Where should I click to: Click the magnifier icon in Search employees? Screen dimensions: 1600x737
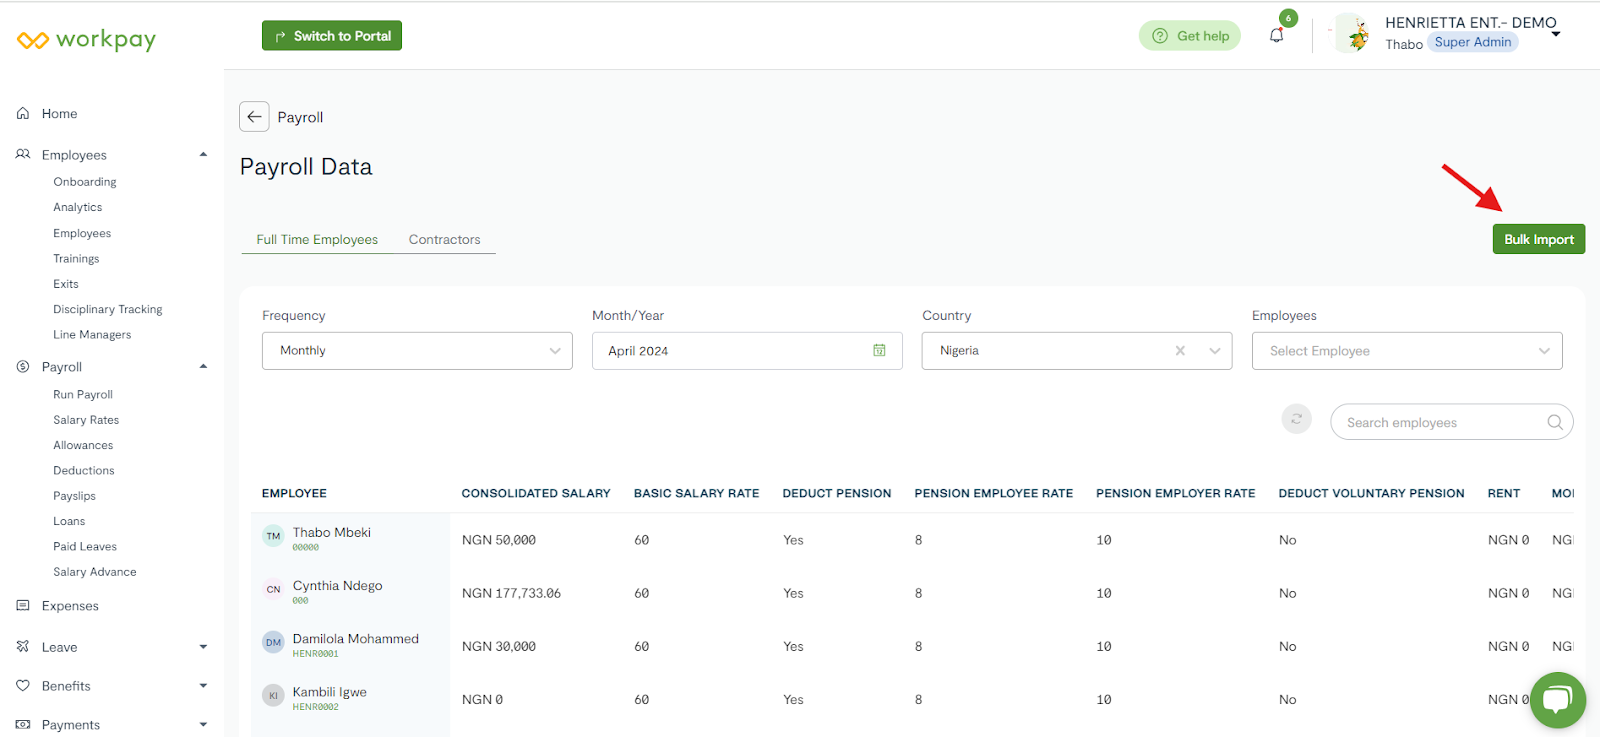coord(1555,422)
